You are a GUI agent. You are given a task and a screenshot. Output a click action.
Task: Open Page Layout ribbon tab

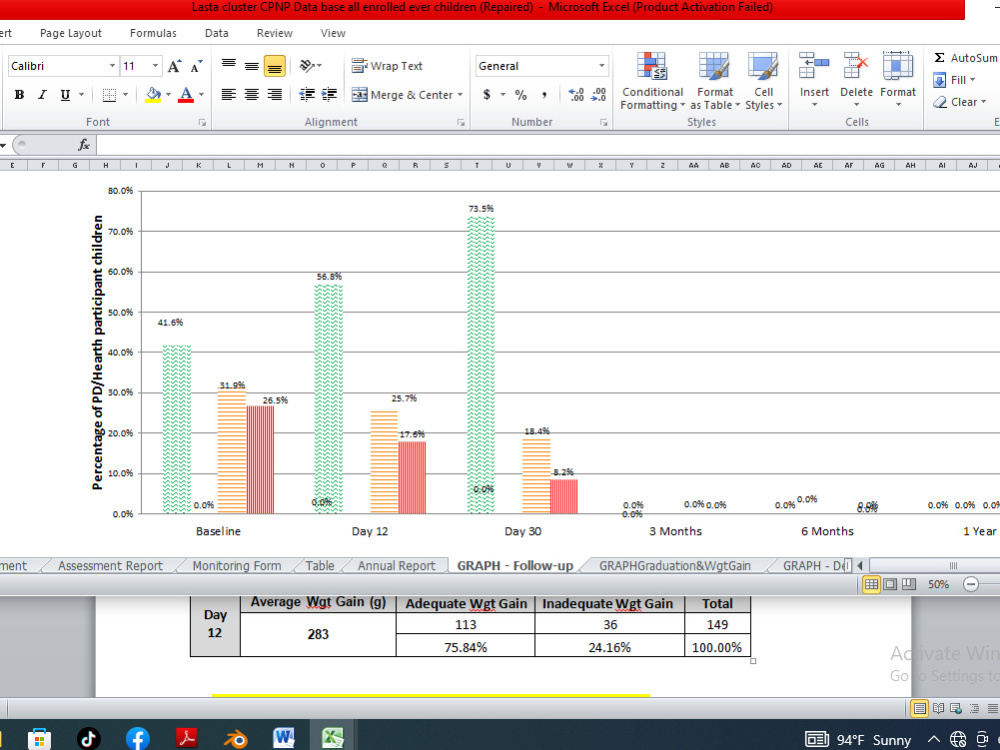70,33
